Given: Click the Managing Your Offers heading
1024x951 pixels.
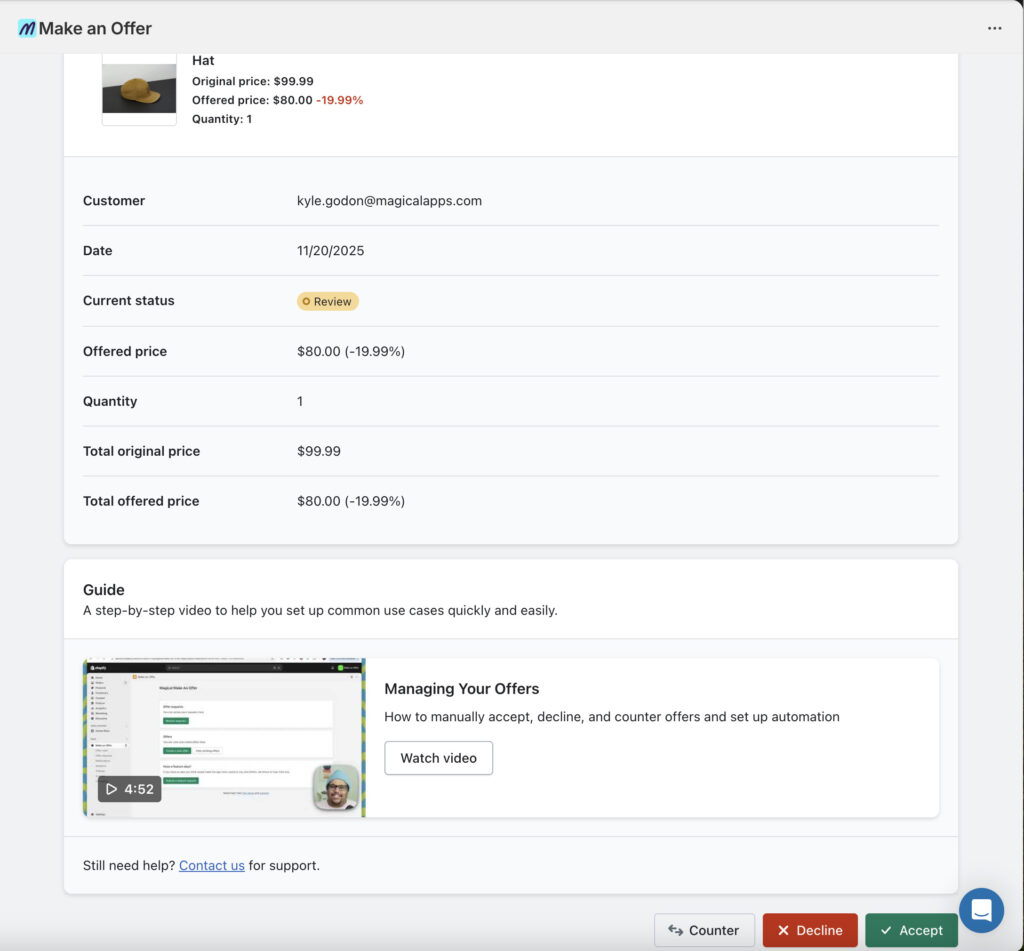Looking at the screenshot, I should [x=462, y=689].
